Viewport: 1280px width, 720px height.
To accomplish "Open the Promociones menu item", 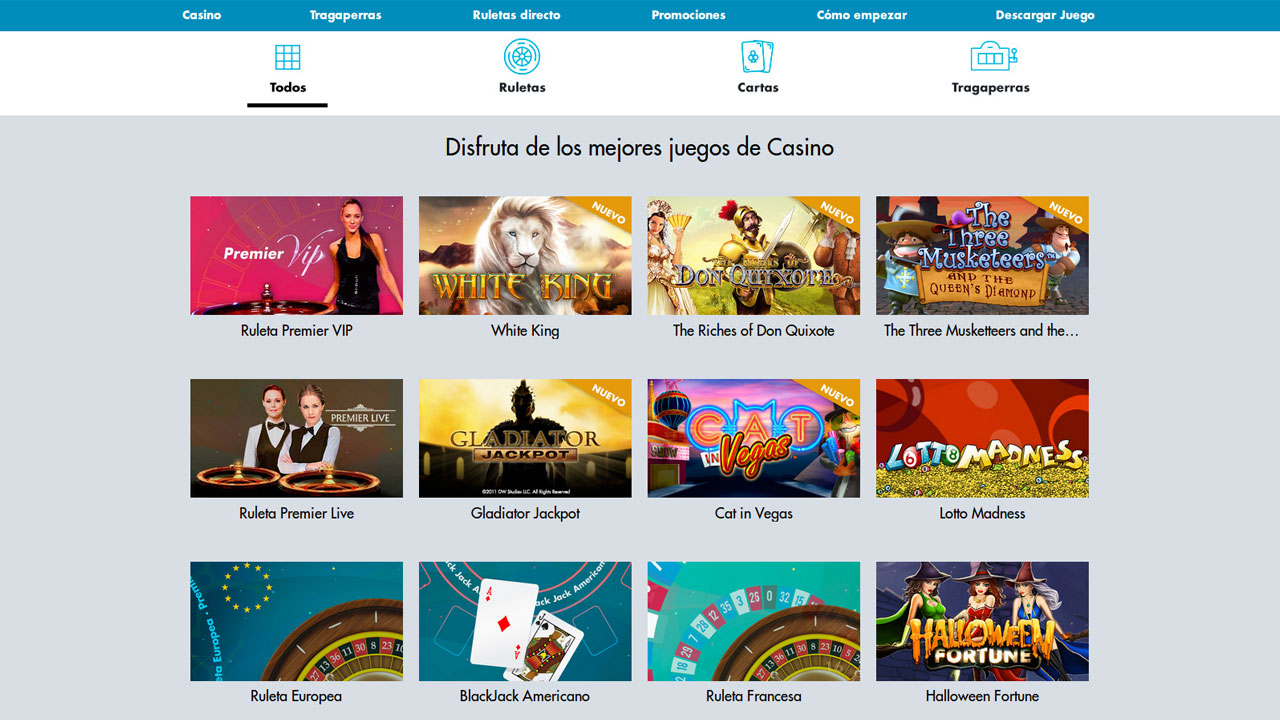I will tap(688, 15).
